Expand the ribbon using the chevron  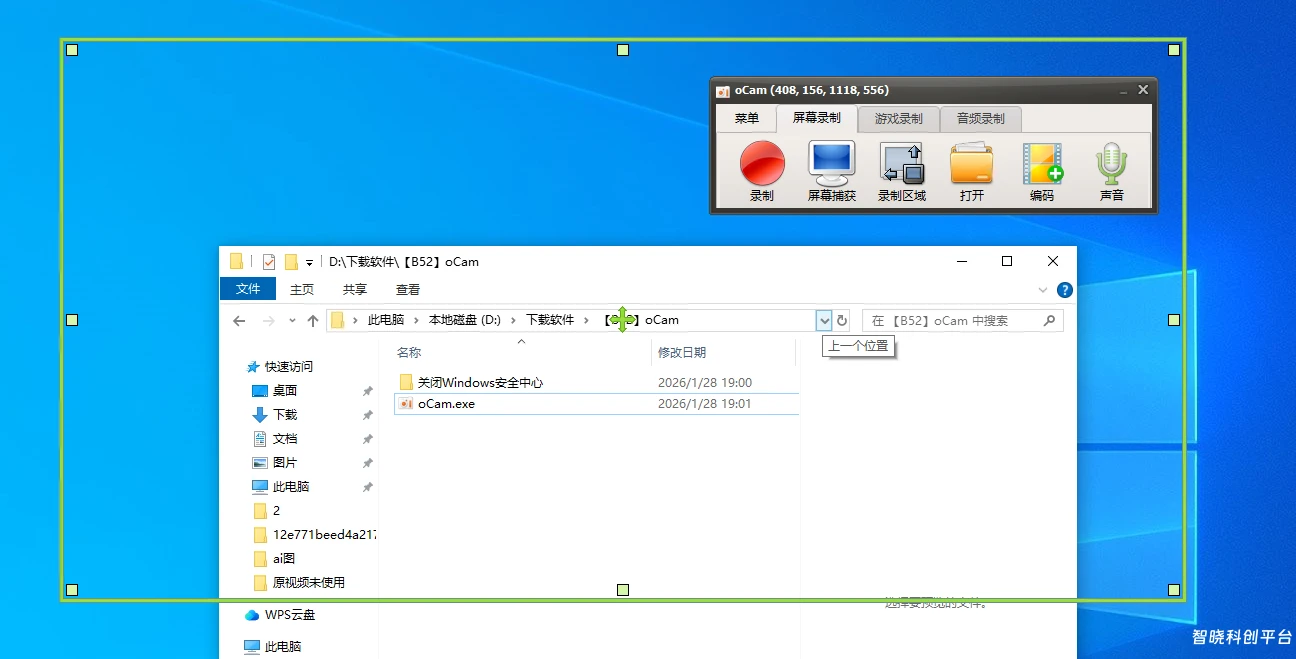click(x=1043, y=290)
